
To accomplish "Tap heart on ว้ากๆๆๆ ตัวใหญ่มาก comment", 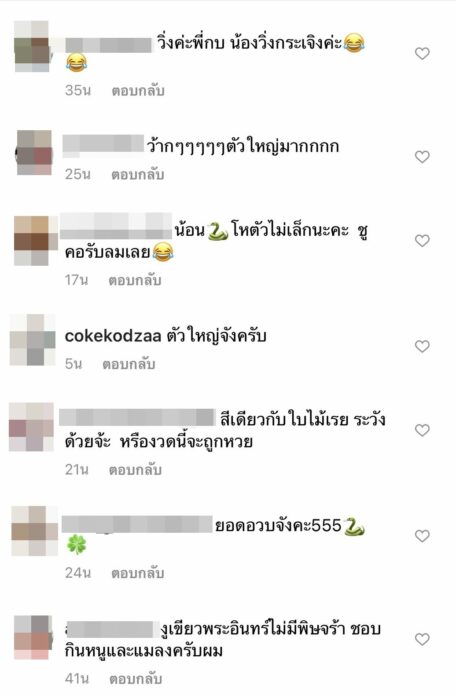I will click(422, 157).
